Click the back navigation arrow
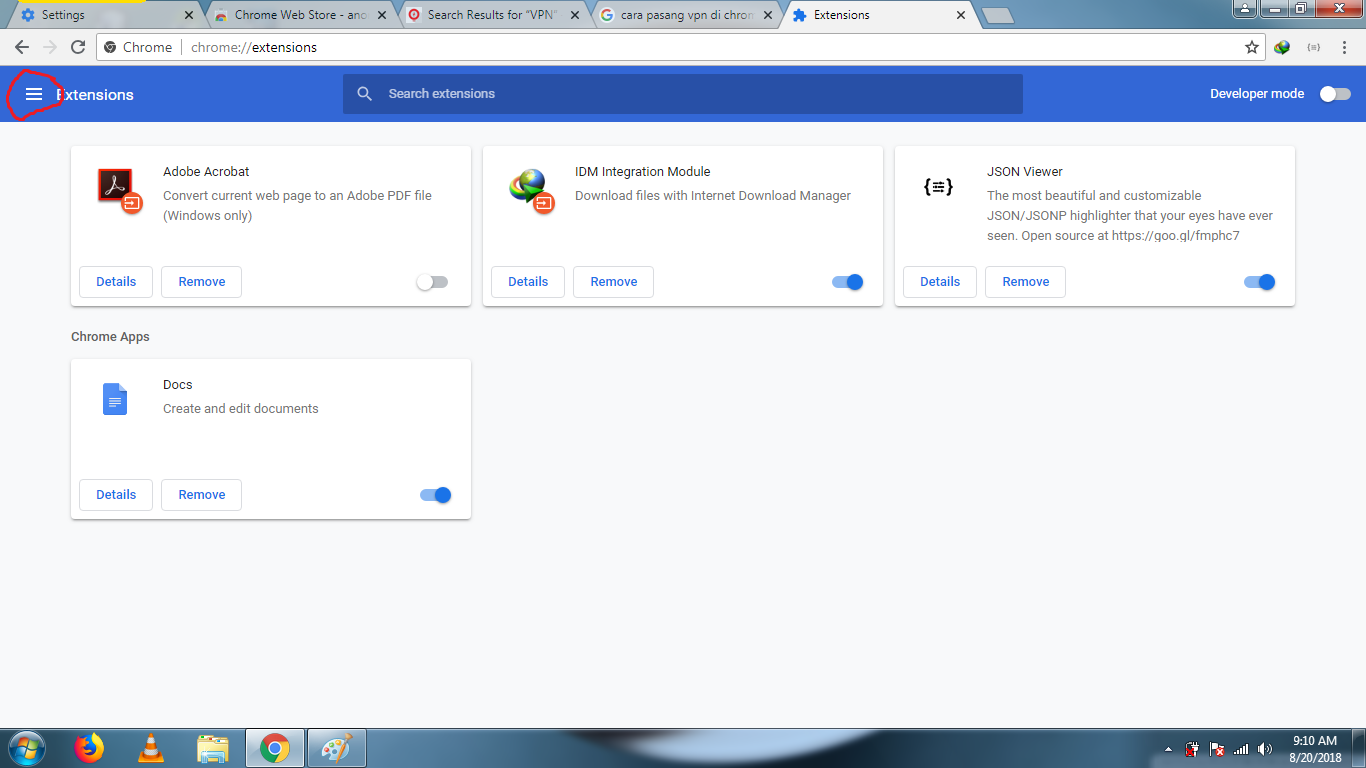Viewport: 1366px width, 768px height. coord(22,47)
